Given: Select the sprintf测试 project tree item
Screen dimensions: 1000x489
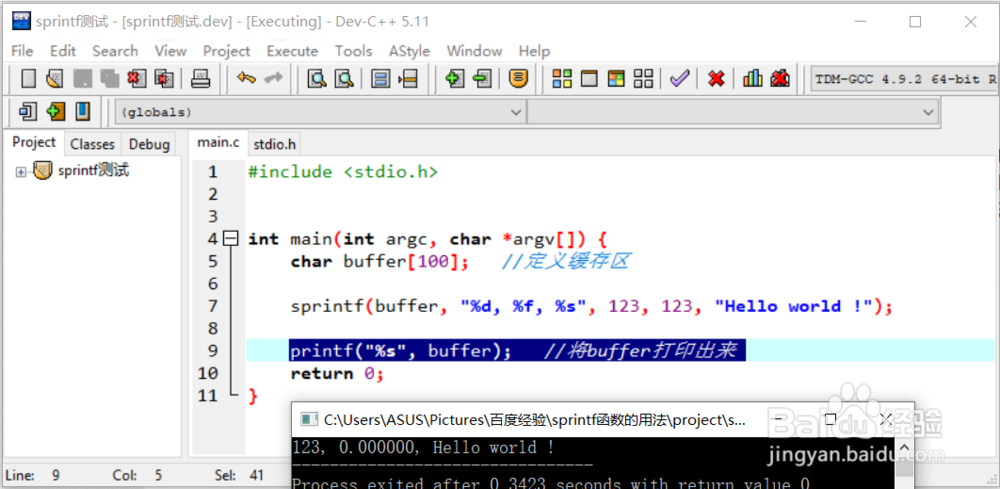Looking at the screenshot, I should 93,171.
